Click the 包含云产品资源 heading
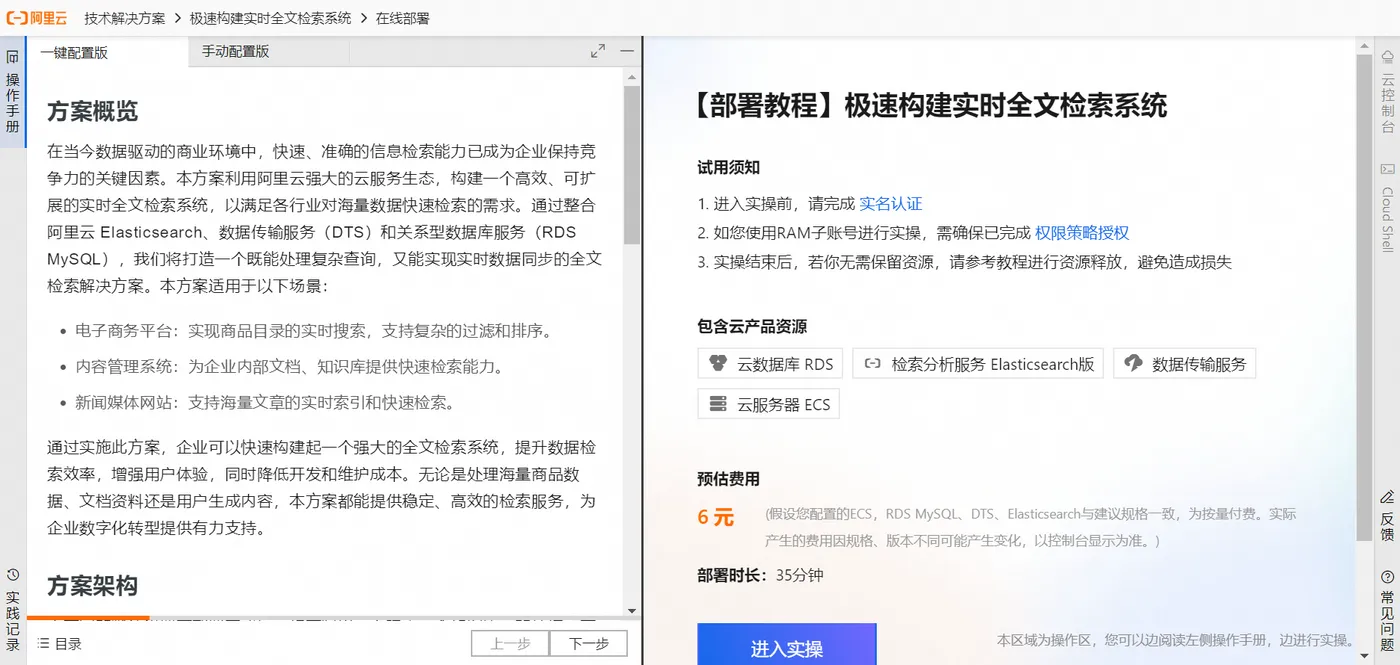The width and height of the screenshot is (1400, 665). [752, 326]
